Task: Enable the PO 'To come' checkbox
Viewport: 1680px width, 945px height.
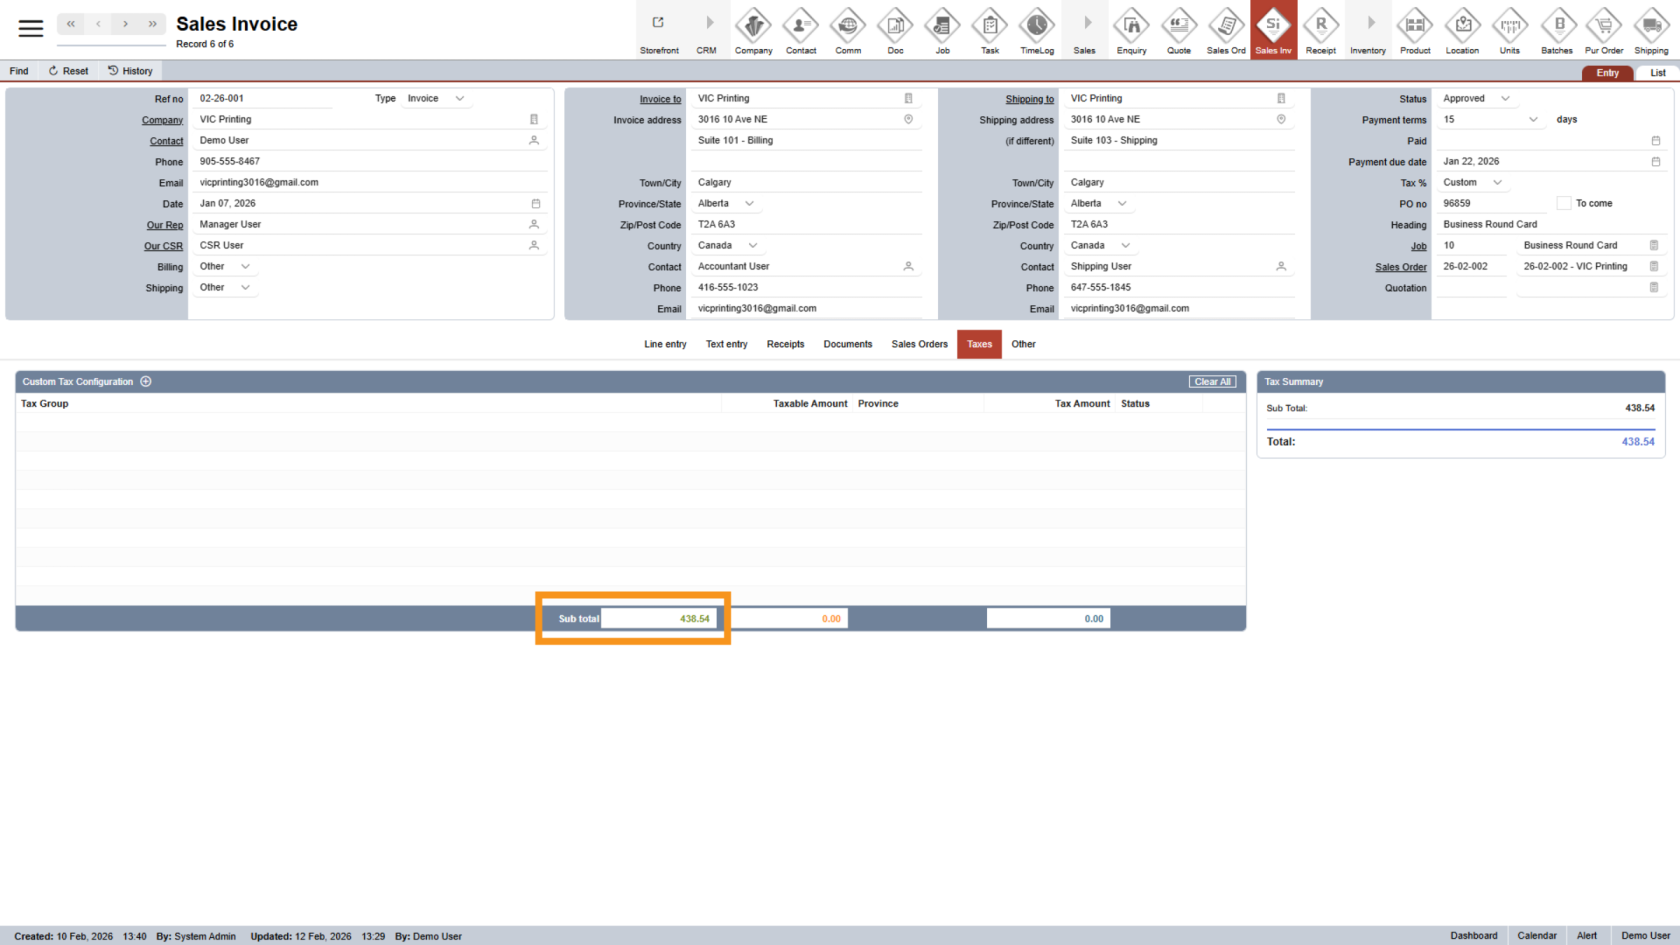Action: point(1564,203)
